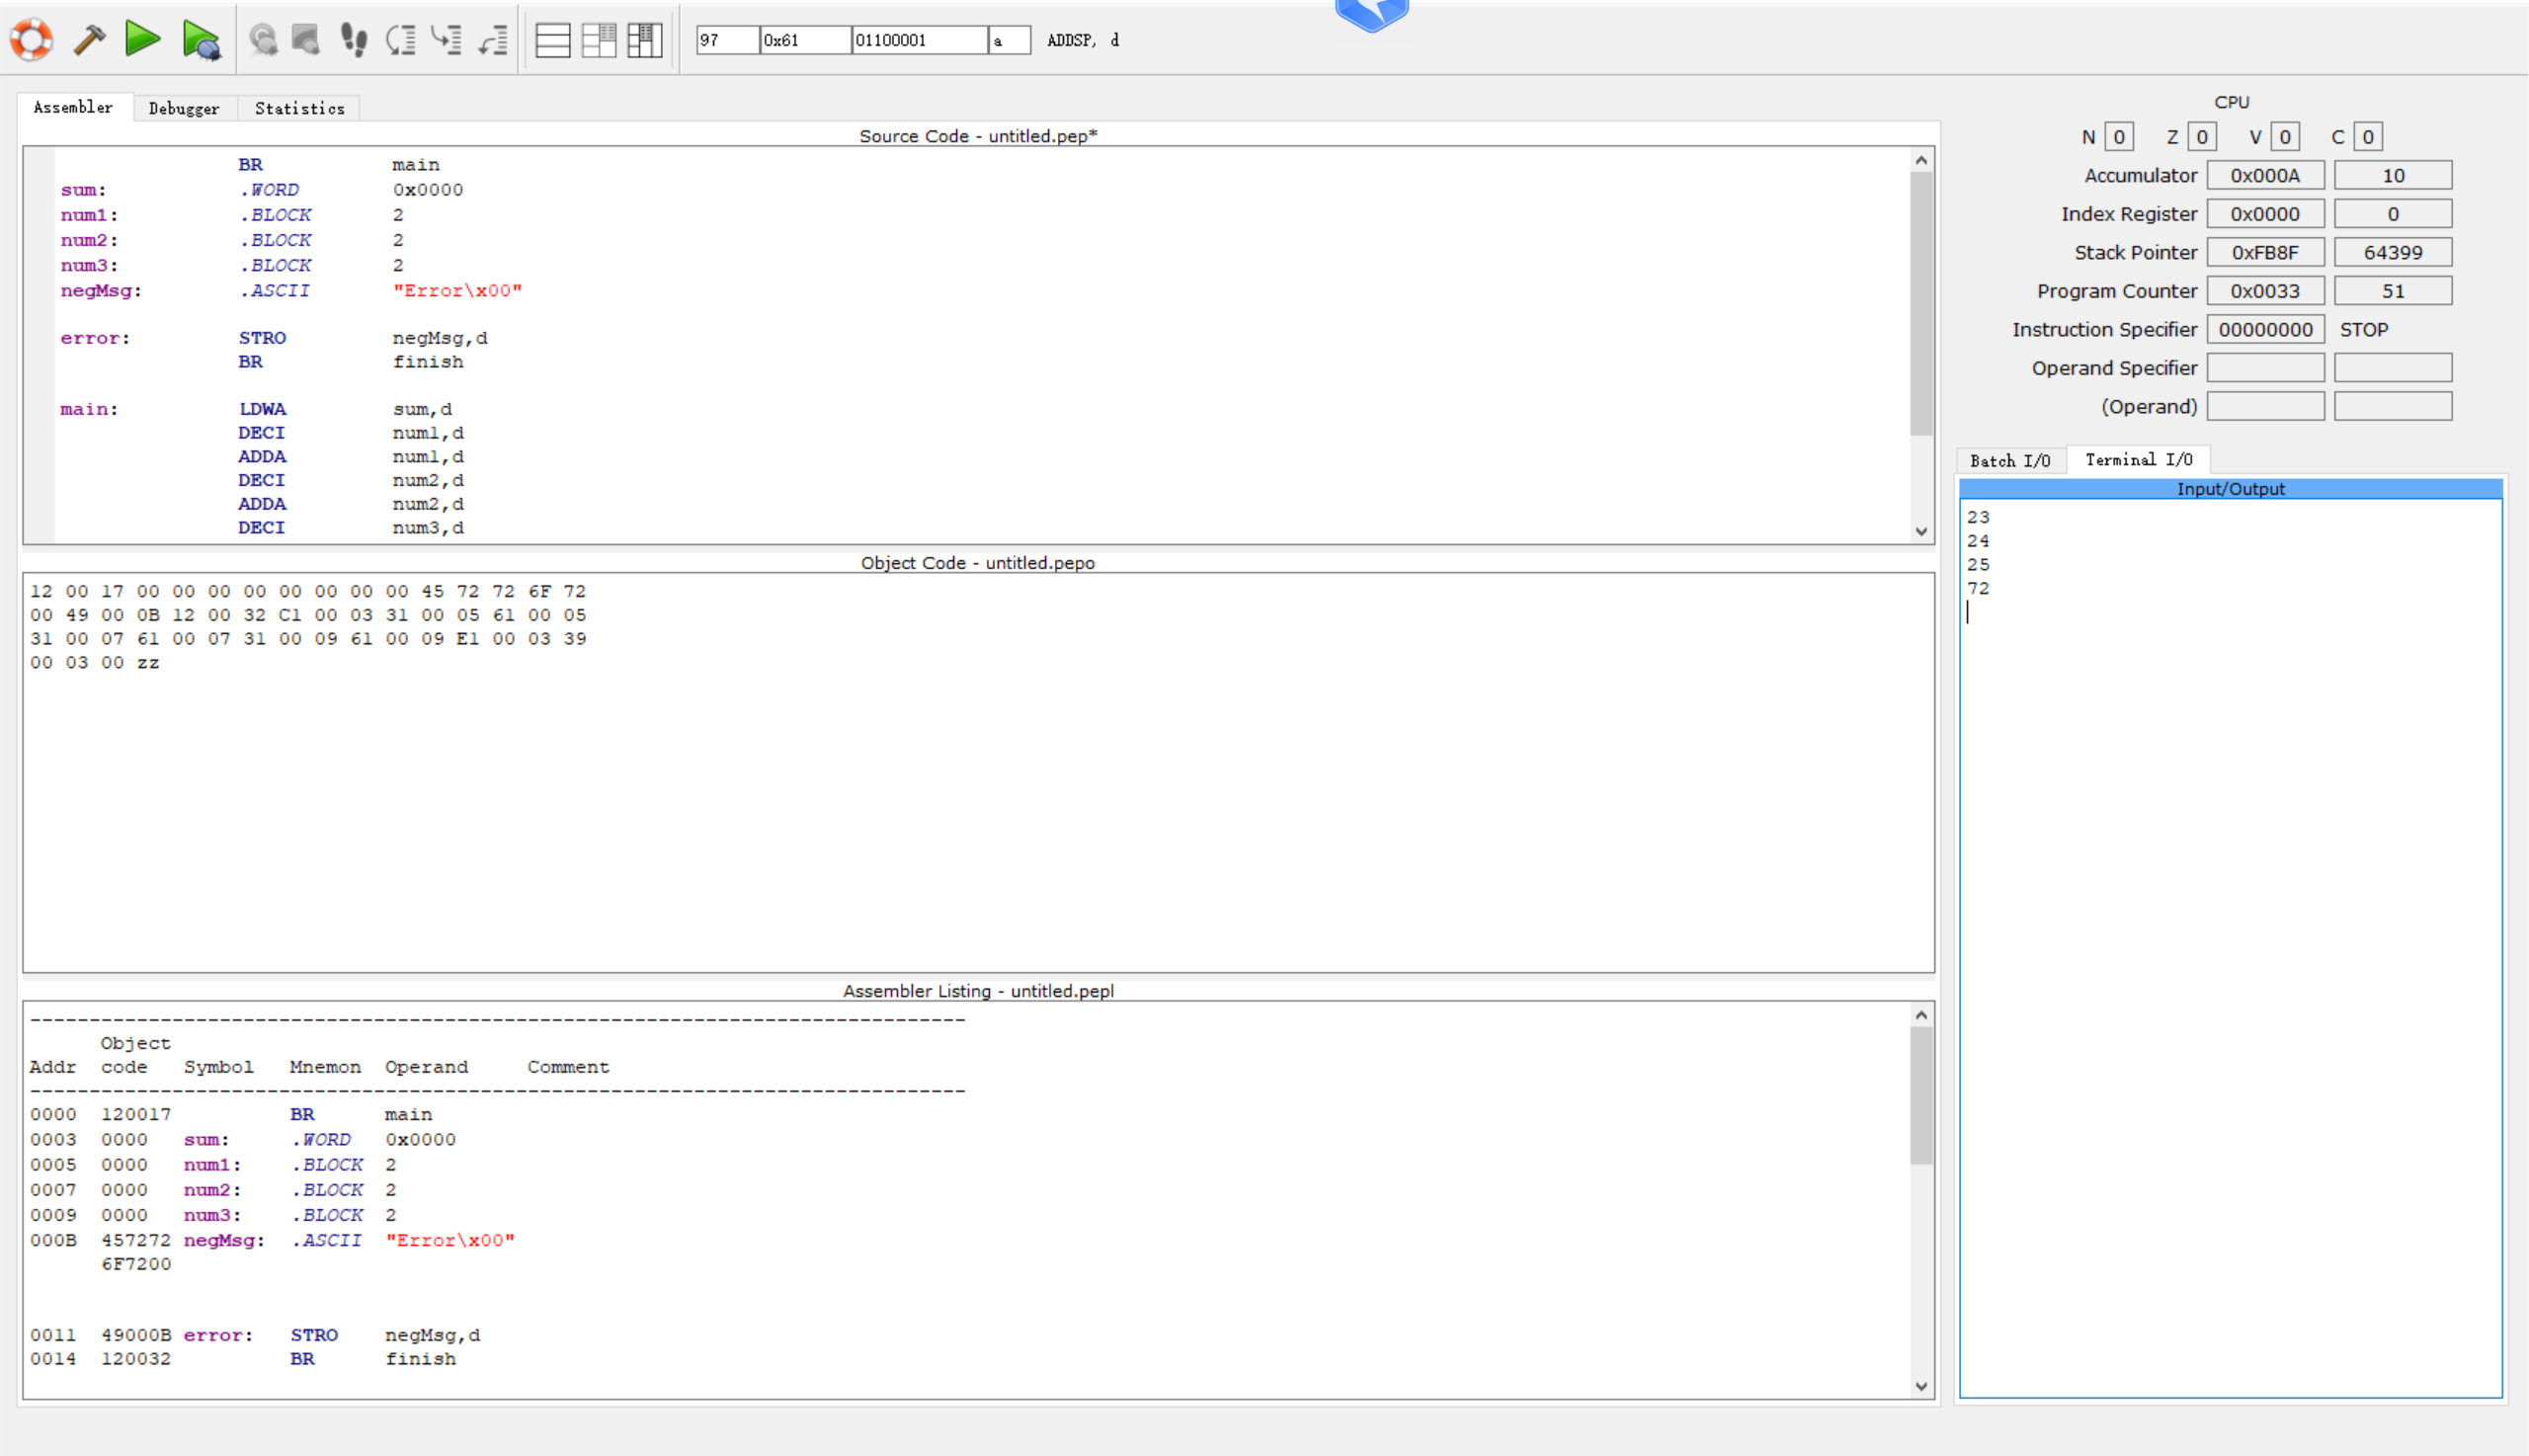The image size is (2529, 1456).
Task: Assemble source with the hammer icon
Action: coord(90,40)
